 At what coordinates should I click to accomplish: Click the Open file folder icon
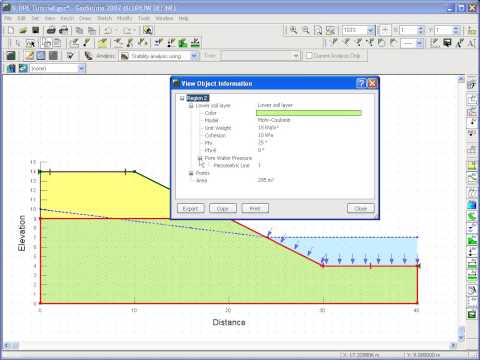23,30
